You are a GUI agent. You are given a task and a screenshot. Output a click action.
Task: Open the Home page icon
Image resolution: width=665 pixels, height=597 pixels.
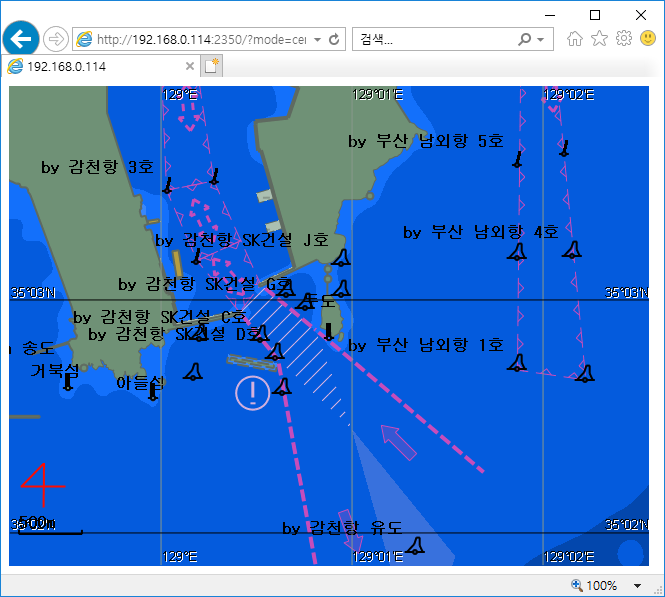pos(575,39)
